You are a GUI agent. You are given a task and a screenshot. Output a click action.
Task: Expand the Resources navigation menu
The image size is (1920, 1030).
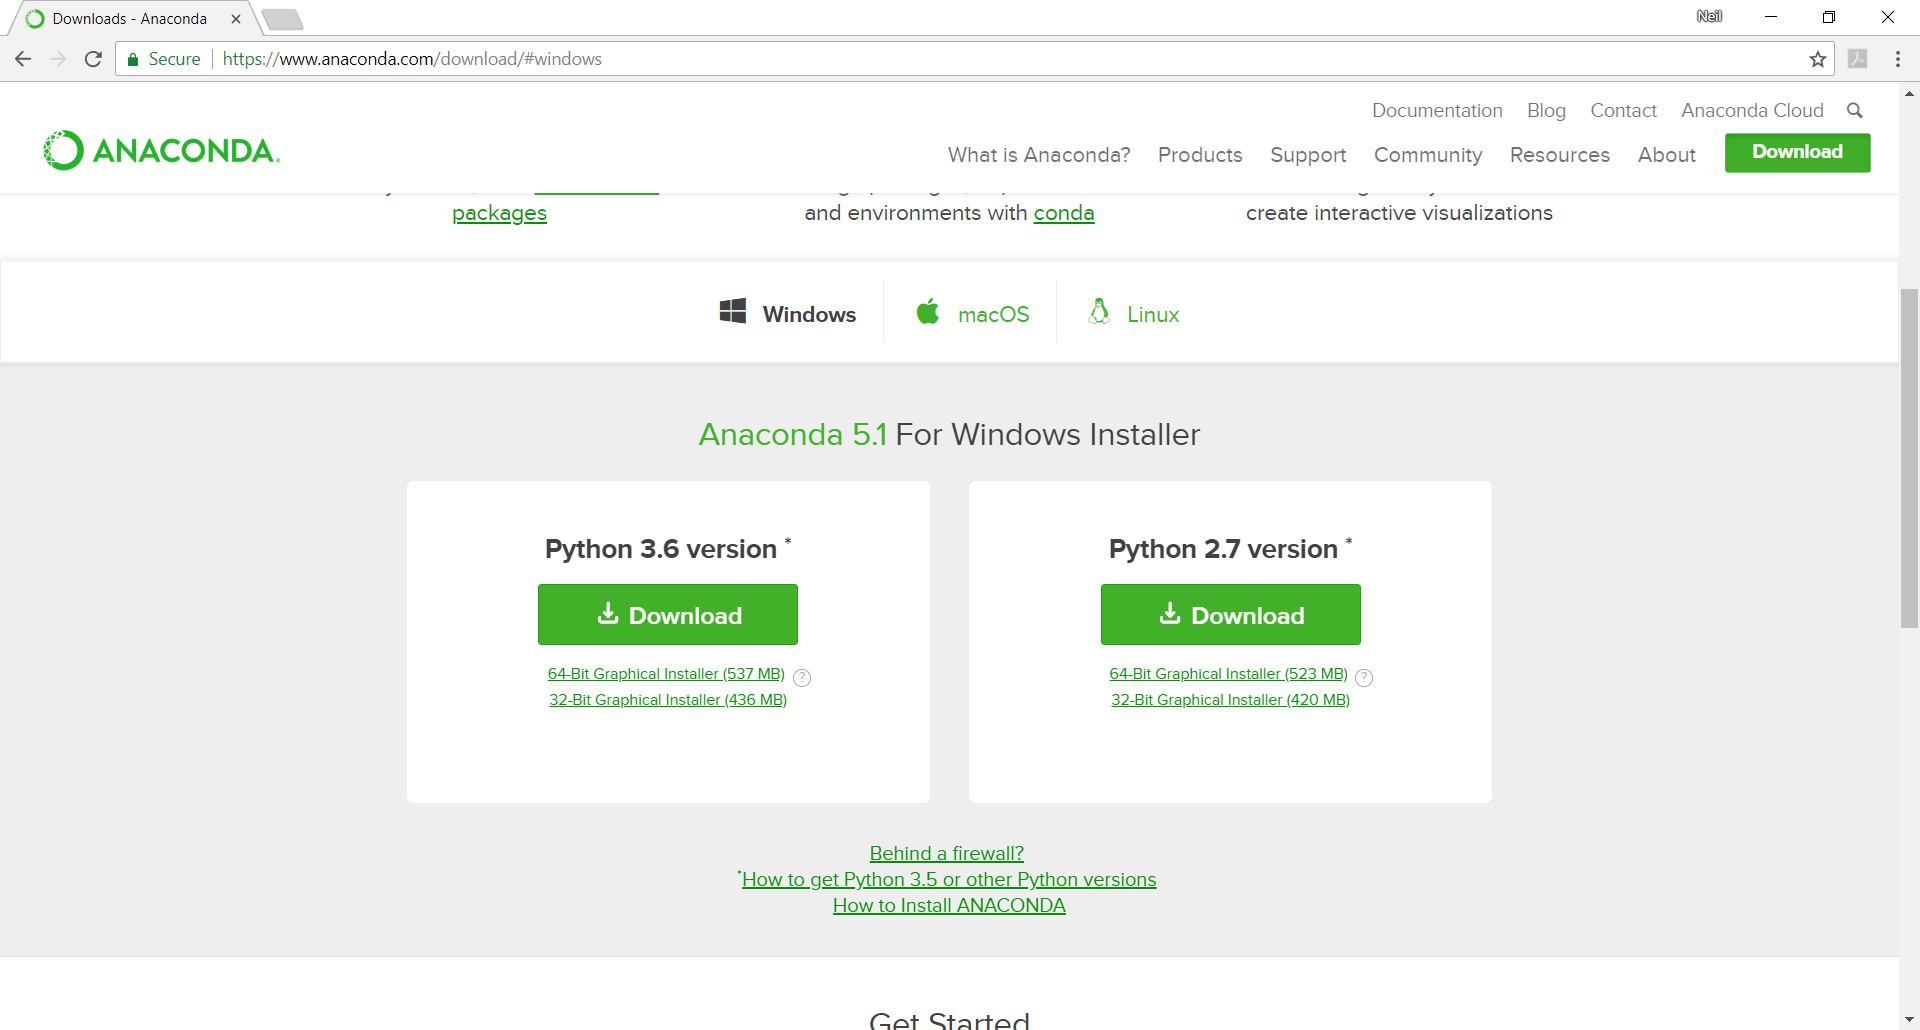[x=1559, y=155]
